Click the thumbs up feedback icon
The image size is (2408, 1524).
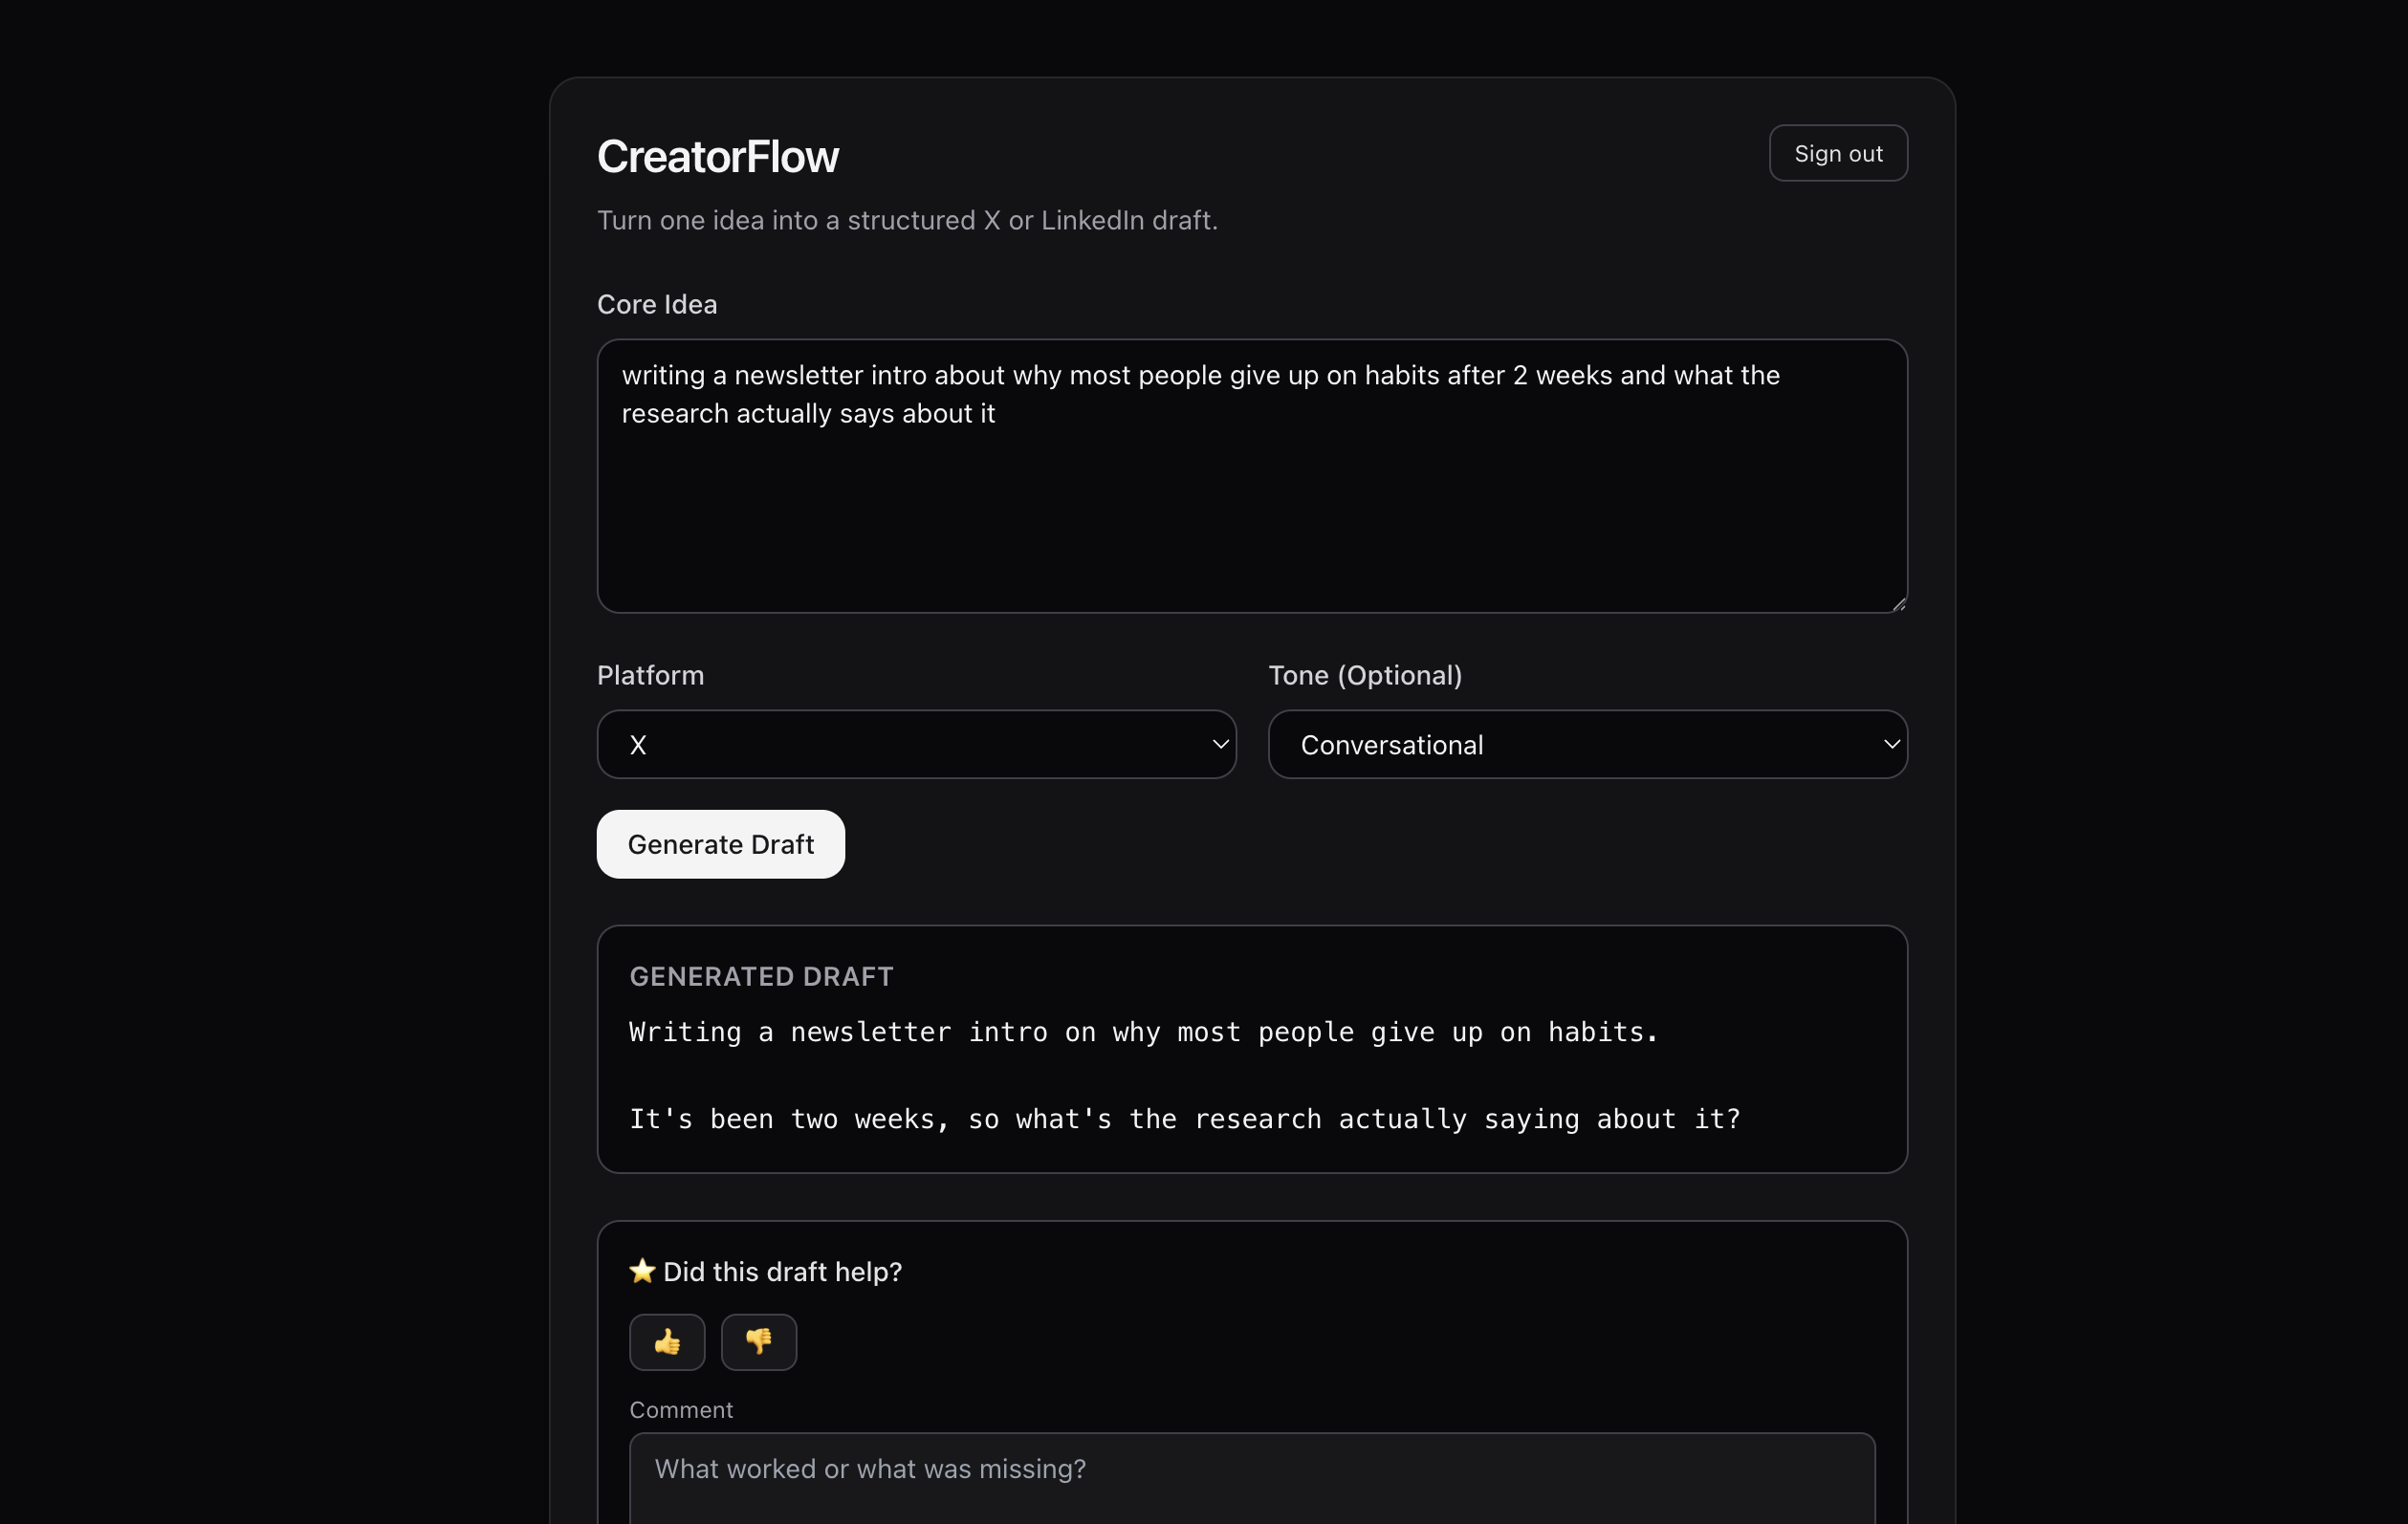[x=667, y=1342]
